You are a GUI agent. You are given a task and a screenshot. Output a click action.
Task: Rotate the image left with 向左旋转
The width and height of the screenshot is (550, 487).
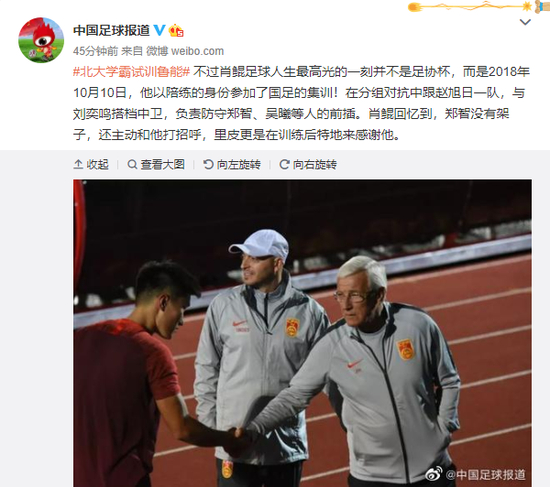point(232,164)
